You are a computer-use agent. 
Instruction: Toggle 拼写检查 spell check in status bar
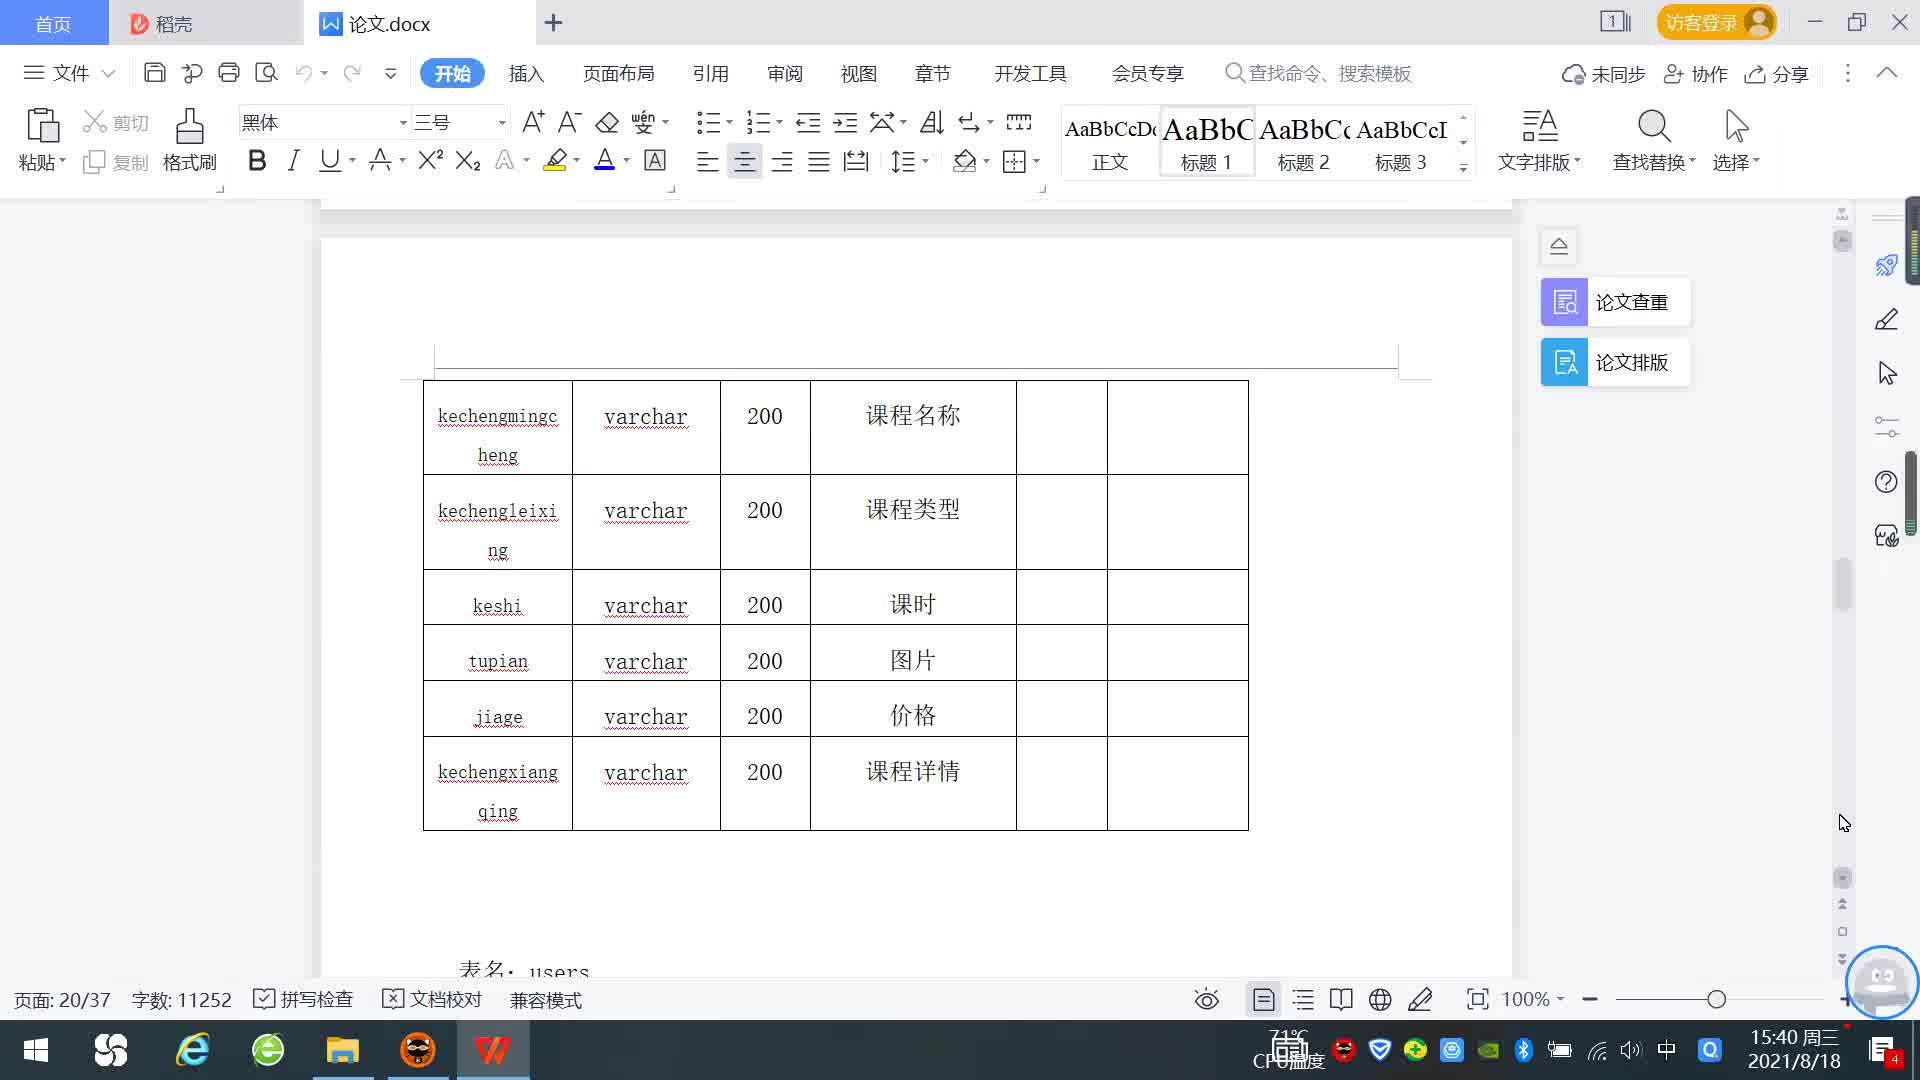click(304, 1000)
